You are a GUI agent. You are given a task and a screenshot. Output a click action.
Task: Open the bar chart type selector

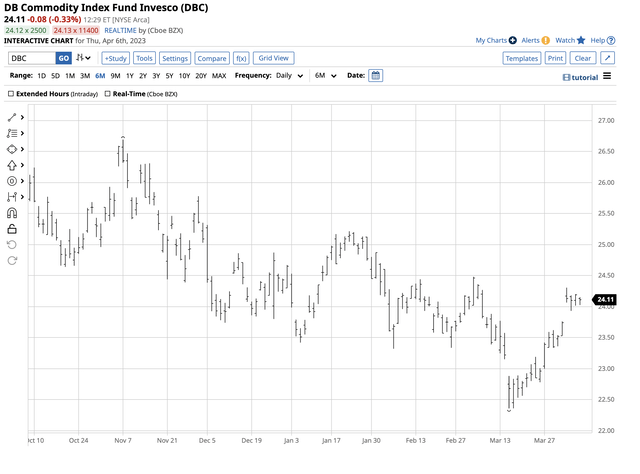(x=84, y=58)
